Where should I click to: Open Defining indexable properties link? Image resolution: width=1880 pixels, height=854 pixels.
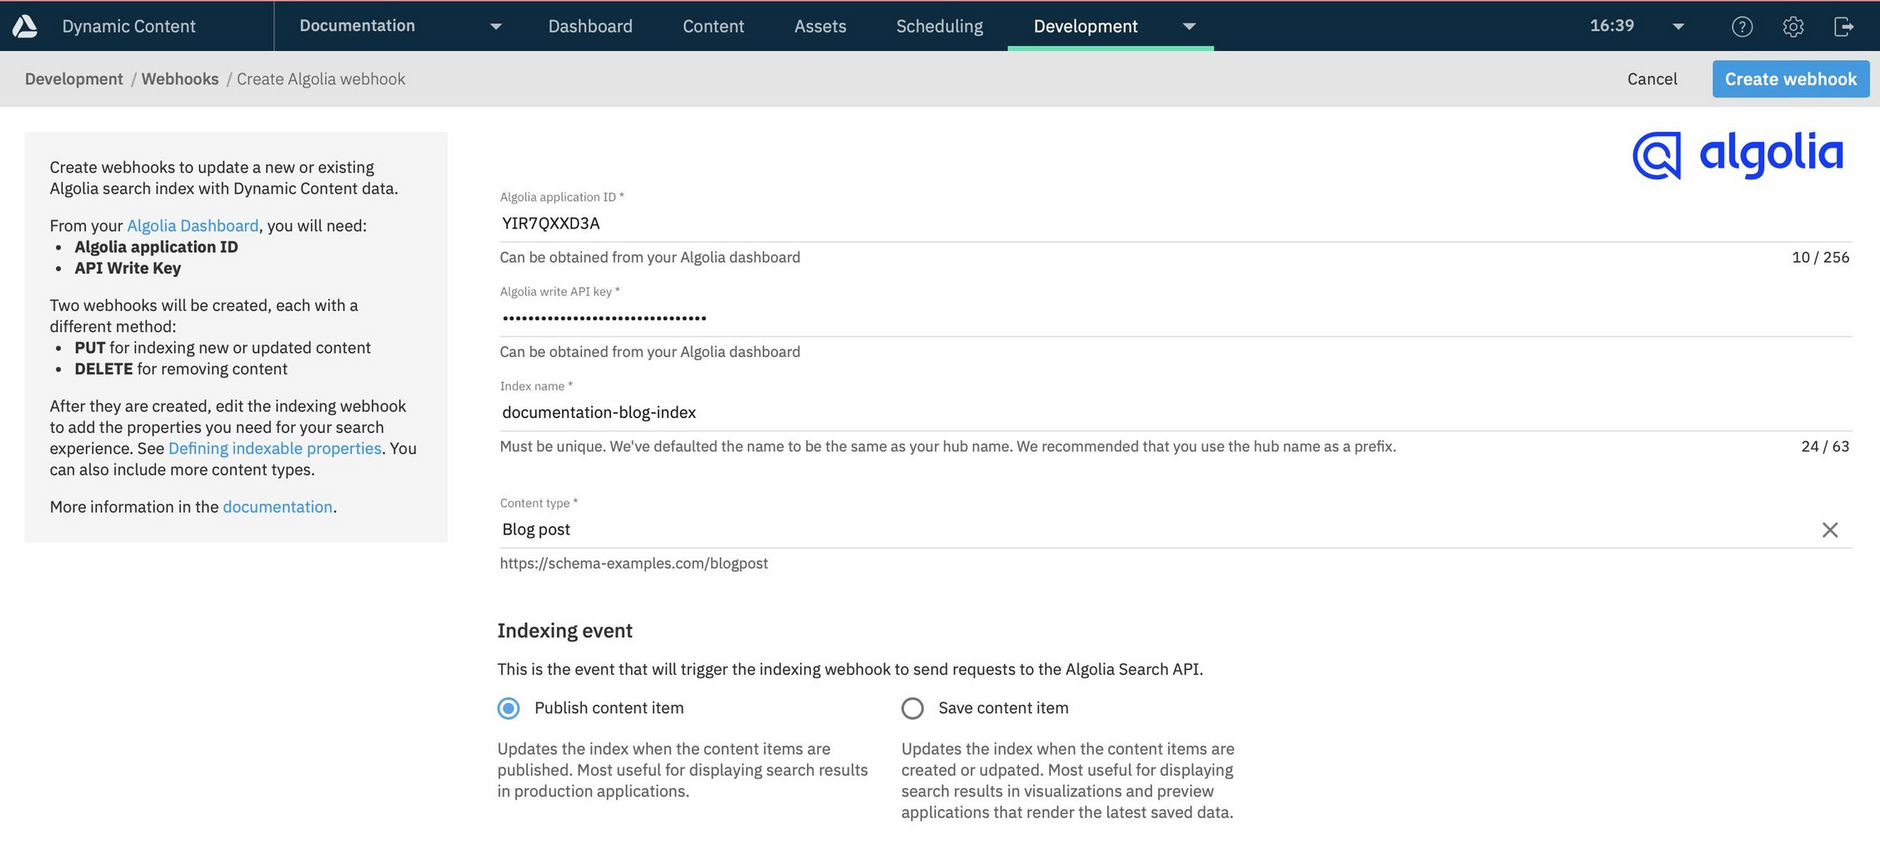274,449
